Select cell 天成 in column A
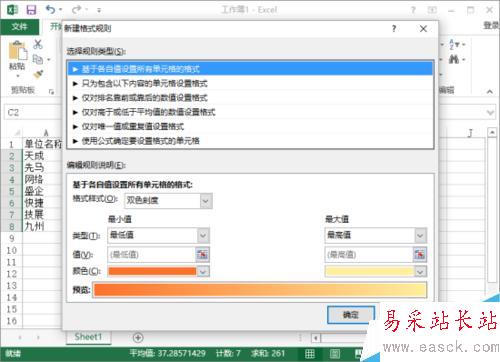 coord(42,156)
